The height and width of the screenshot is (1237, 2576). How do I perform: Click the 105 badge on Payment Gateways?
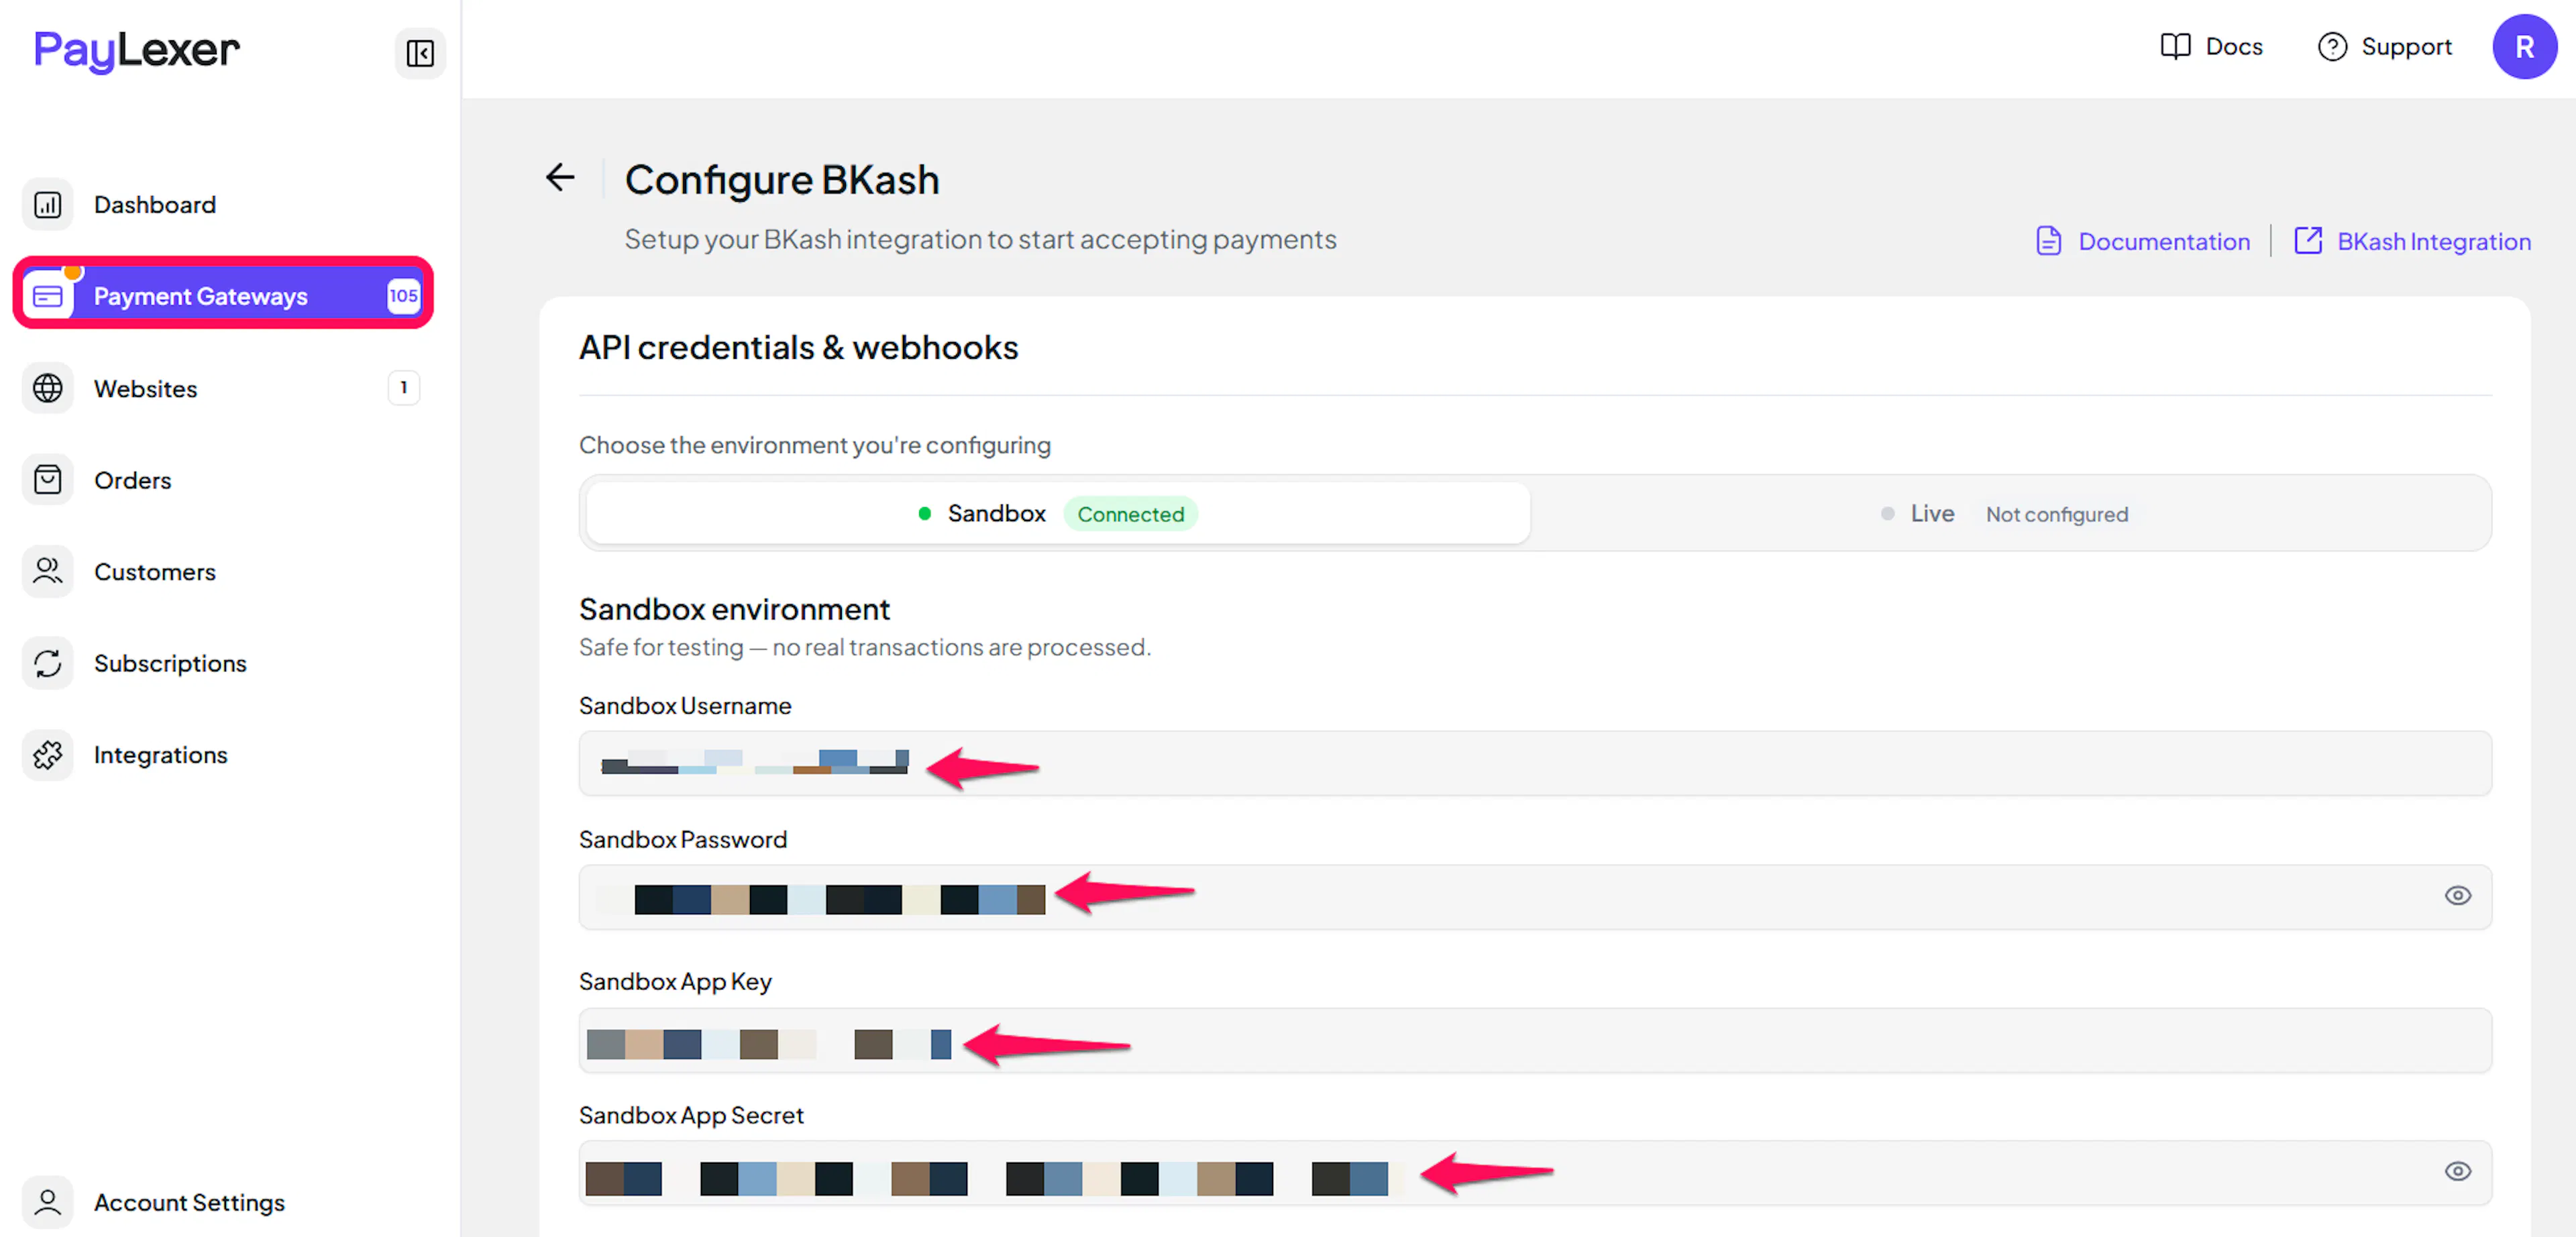[403, 296]
